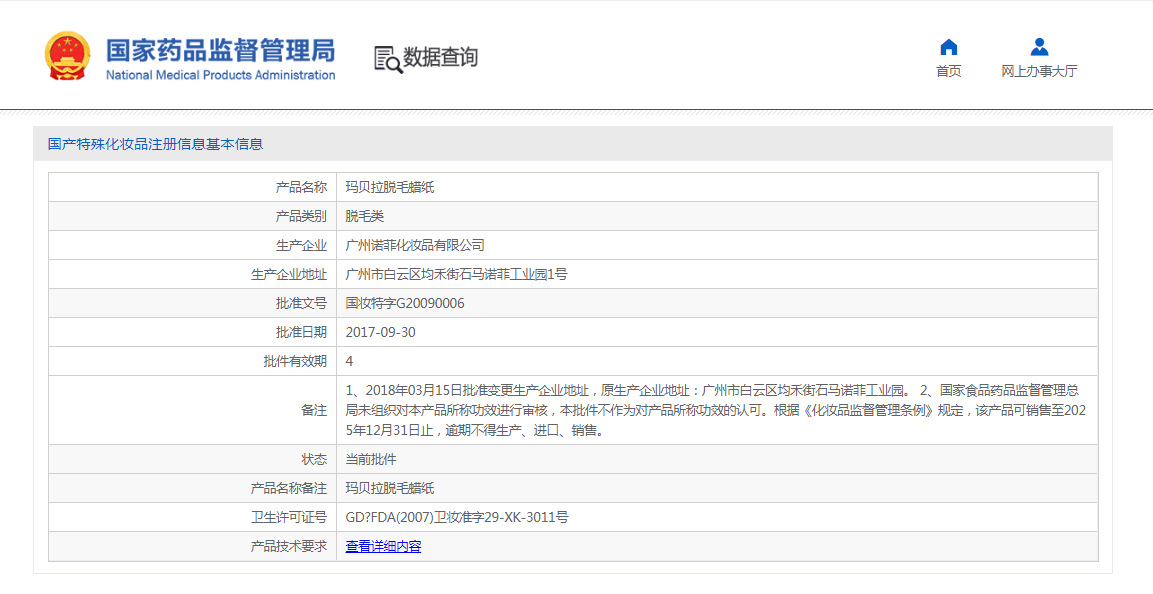
Task: Select validity value 4
Action: pos(349,361)
